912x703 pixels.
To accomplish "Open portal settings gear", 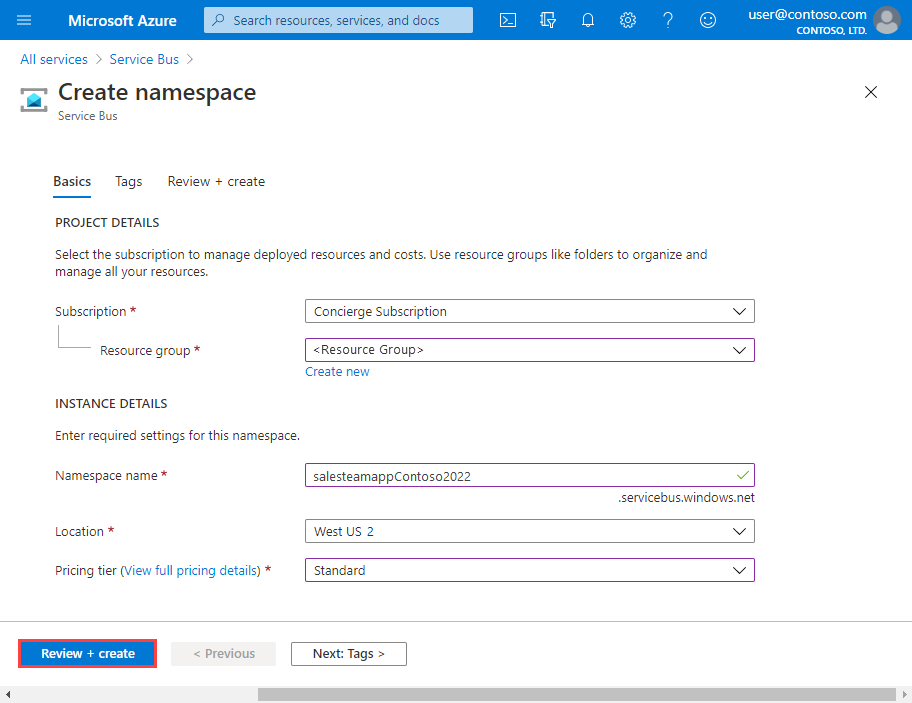I will point(628,20).
